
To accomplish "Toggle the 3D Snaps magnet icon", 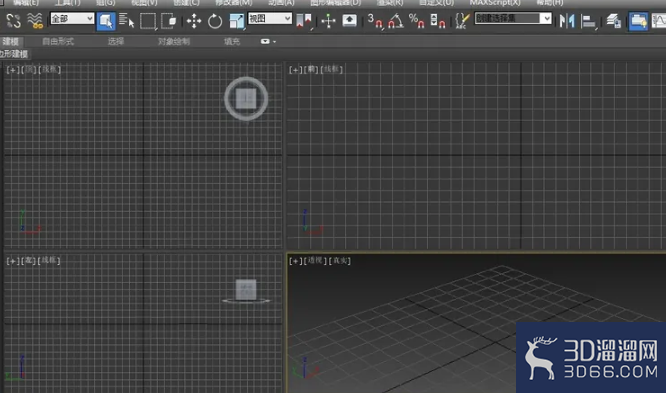I will coord(375,20).
